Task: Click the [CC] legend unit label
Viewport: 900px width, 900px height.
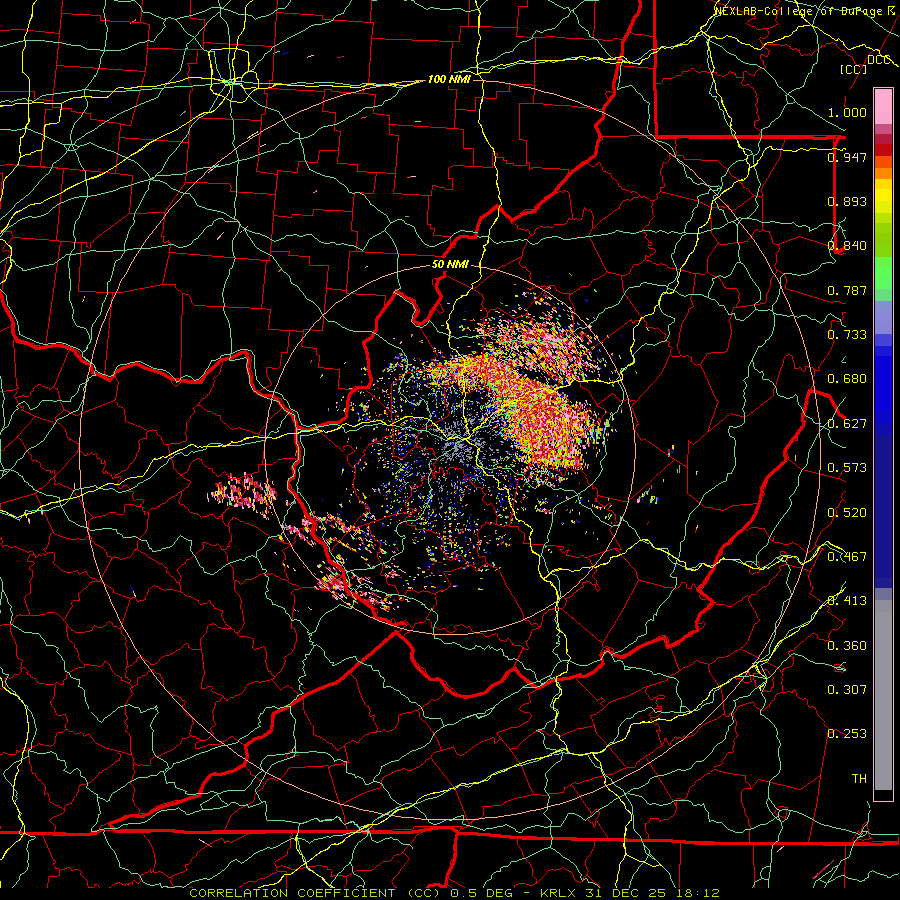Action: click(x=853, y=69)
